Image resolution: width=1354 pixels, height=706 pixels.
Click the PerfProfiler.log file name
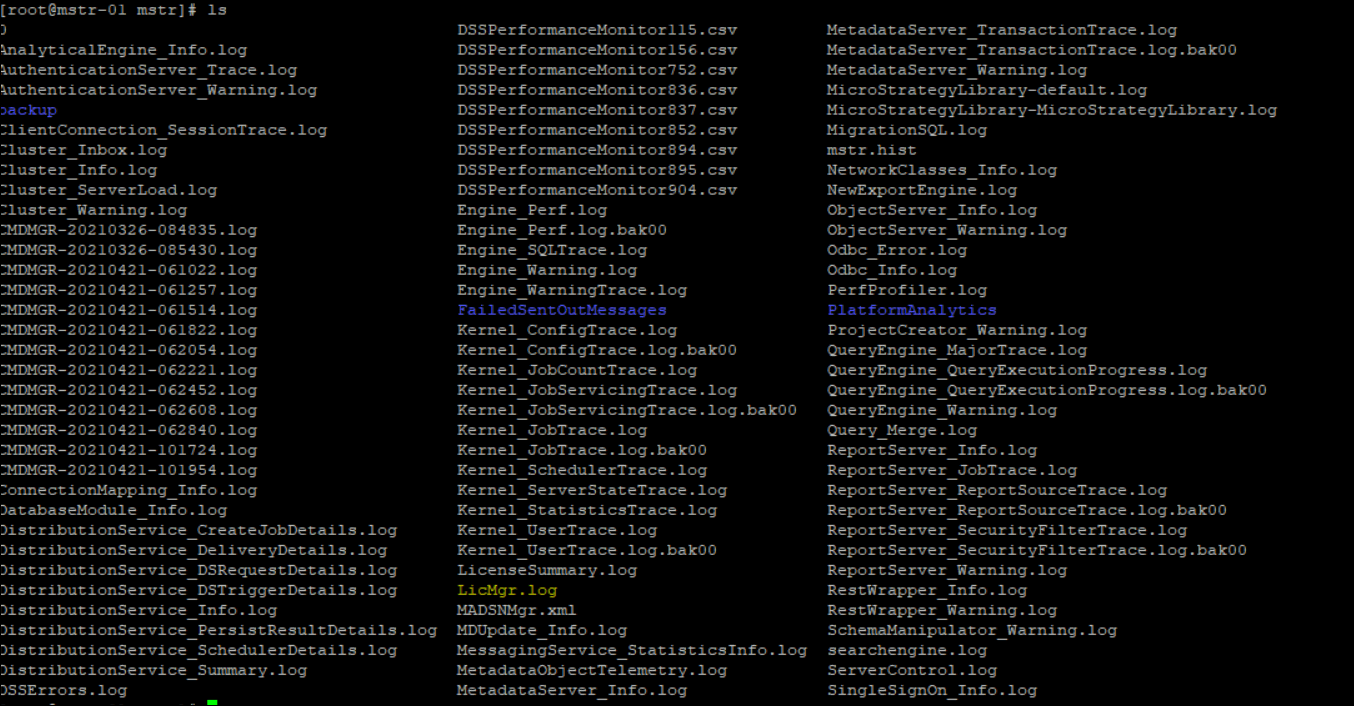click(906, 290)
